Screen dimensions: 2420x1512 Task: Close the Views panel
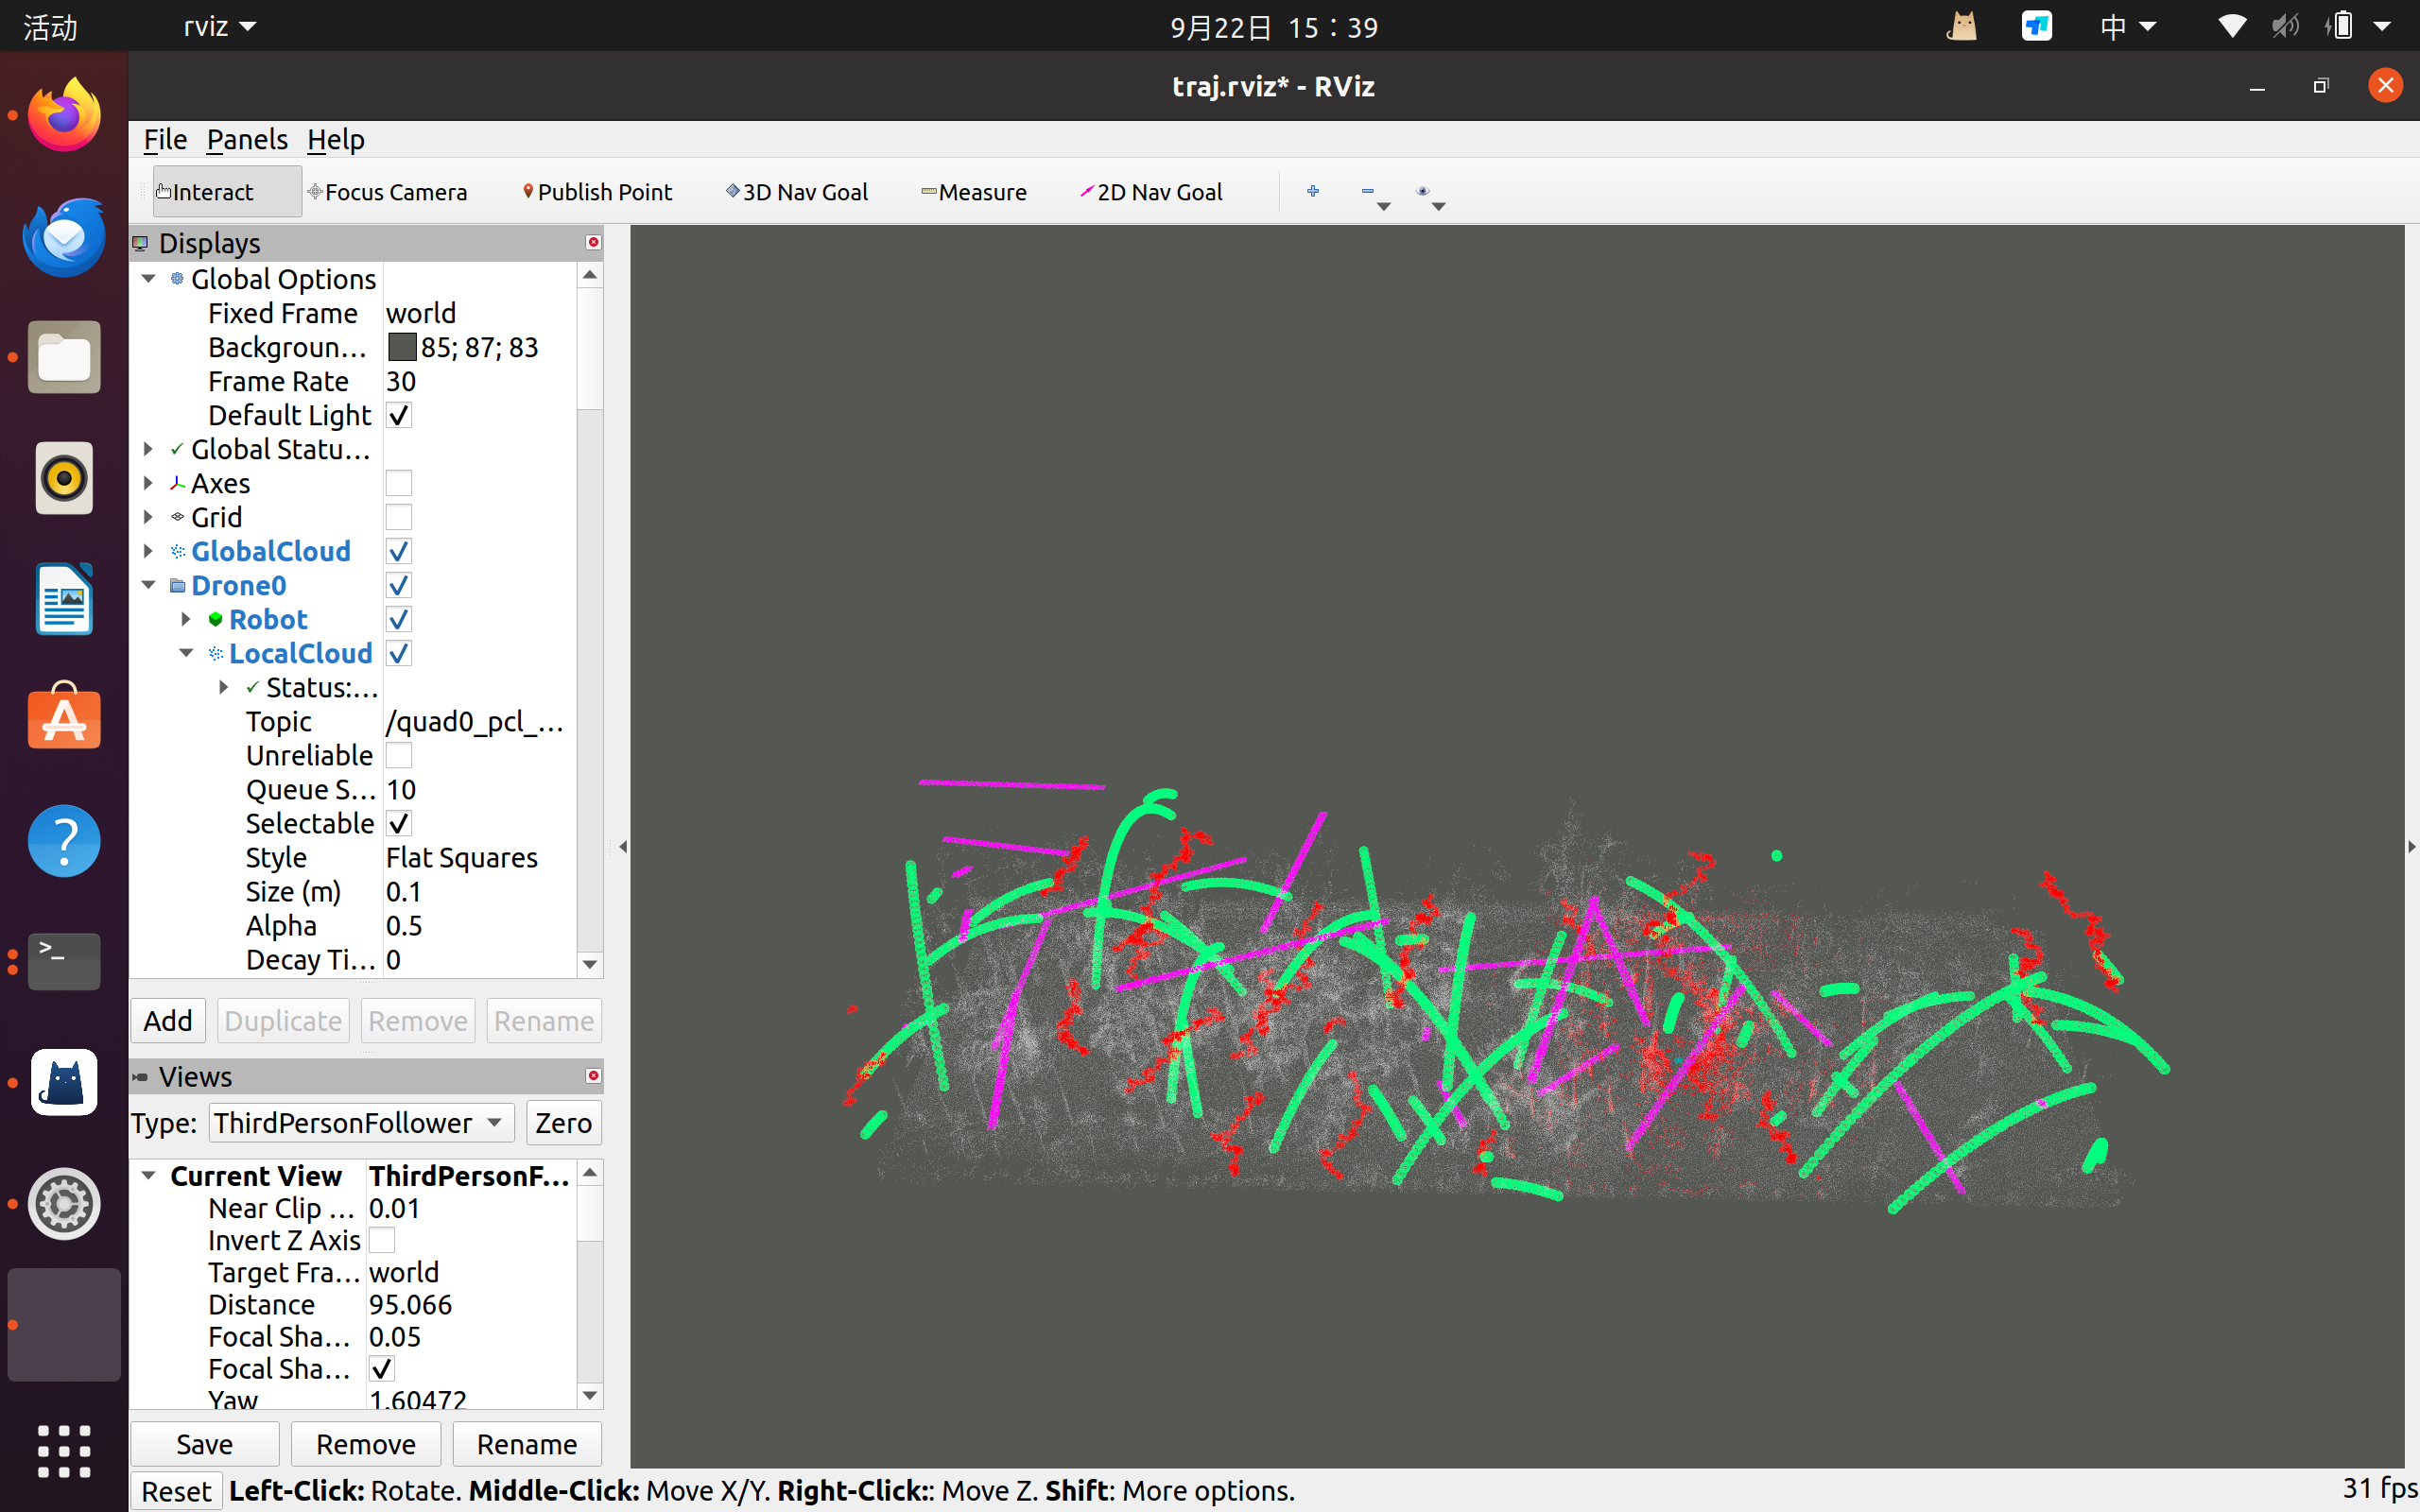(593, 1076)
